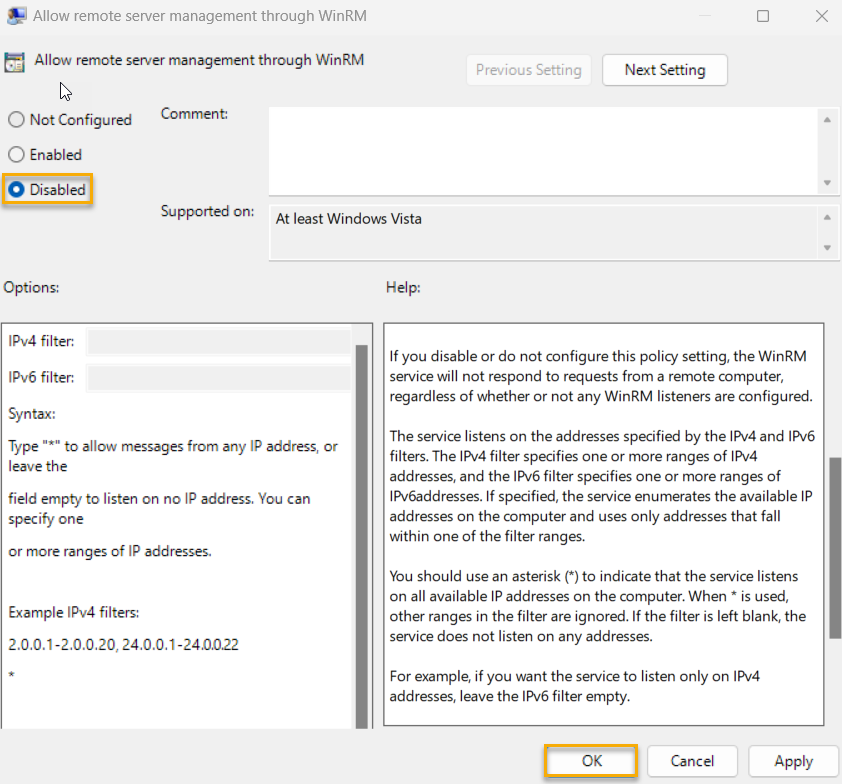
Task: Click the Previous Setting button
Action: coord(528,70)
